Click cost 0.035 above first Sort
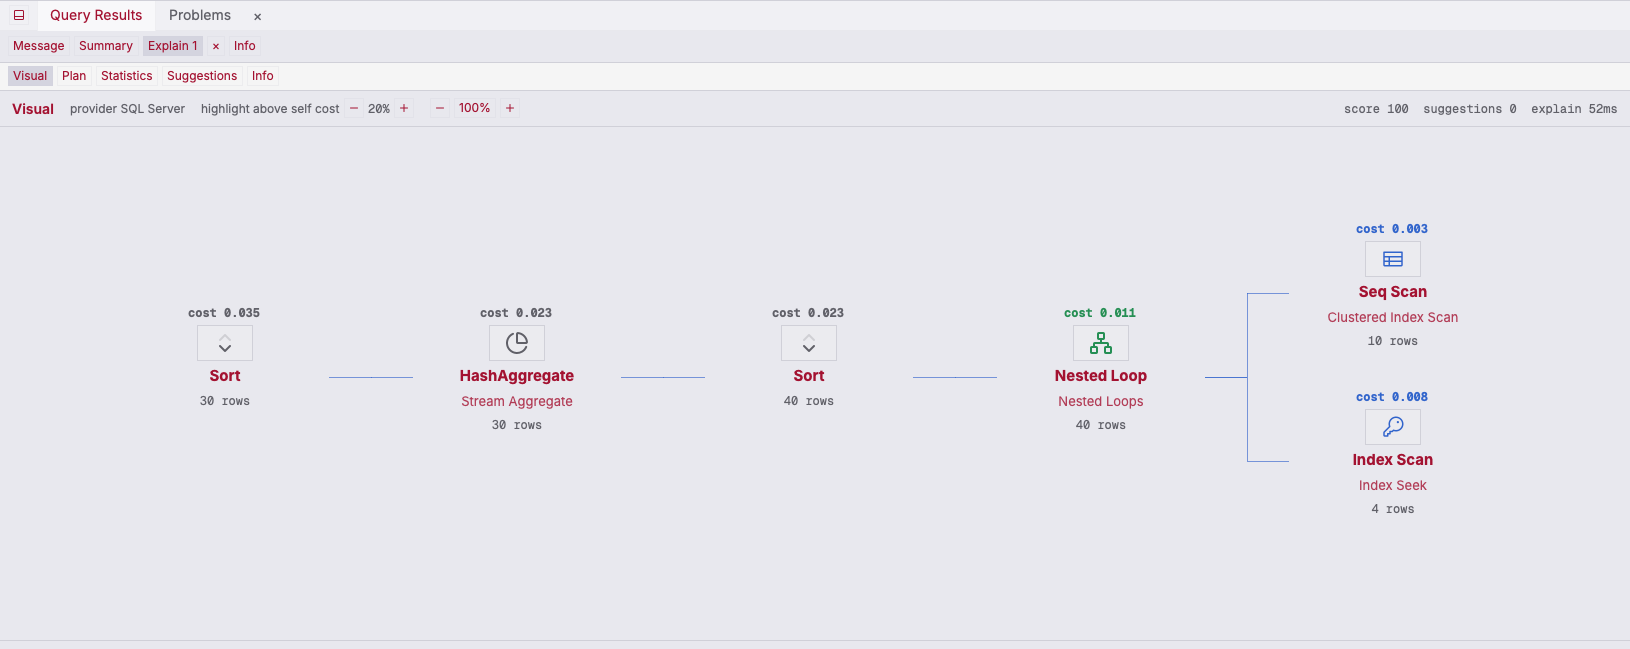The image size is (1630, 649). (x=224, y=313)
